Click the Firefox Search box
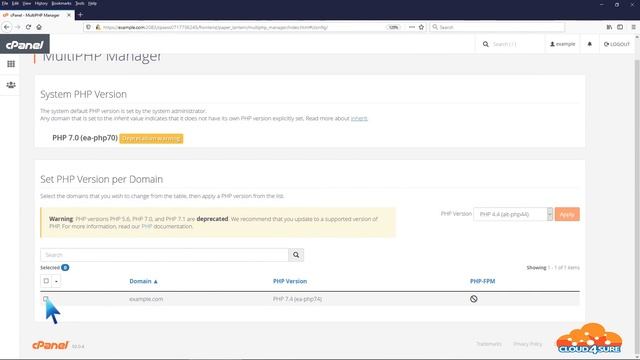The height and width of the screenshot is (360, 640). [497, 27]
